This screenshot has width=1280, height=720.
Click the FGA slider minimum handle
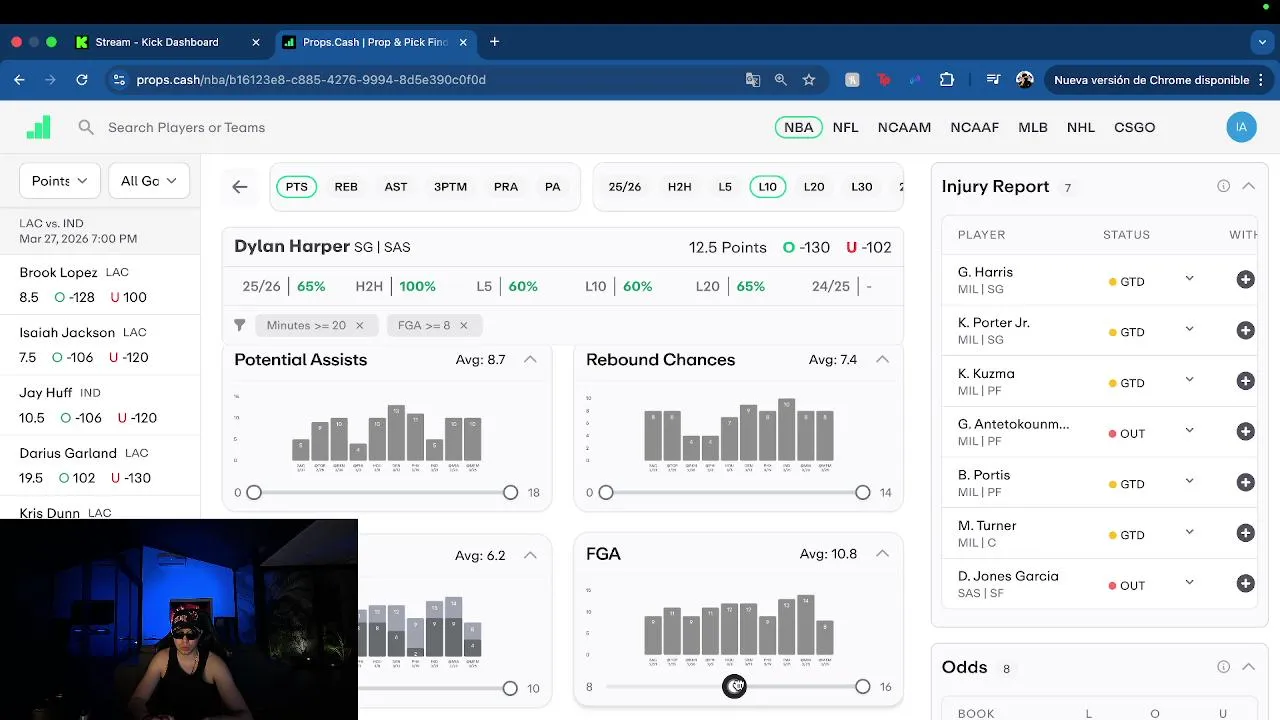735,687
